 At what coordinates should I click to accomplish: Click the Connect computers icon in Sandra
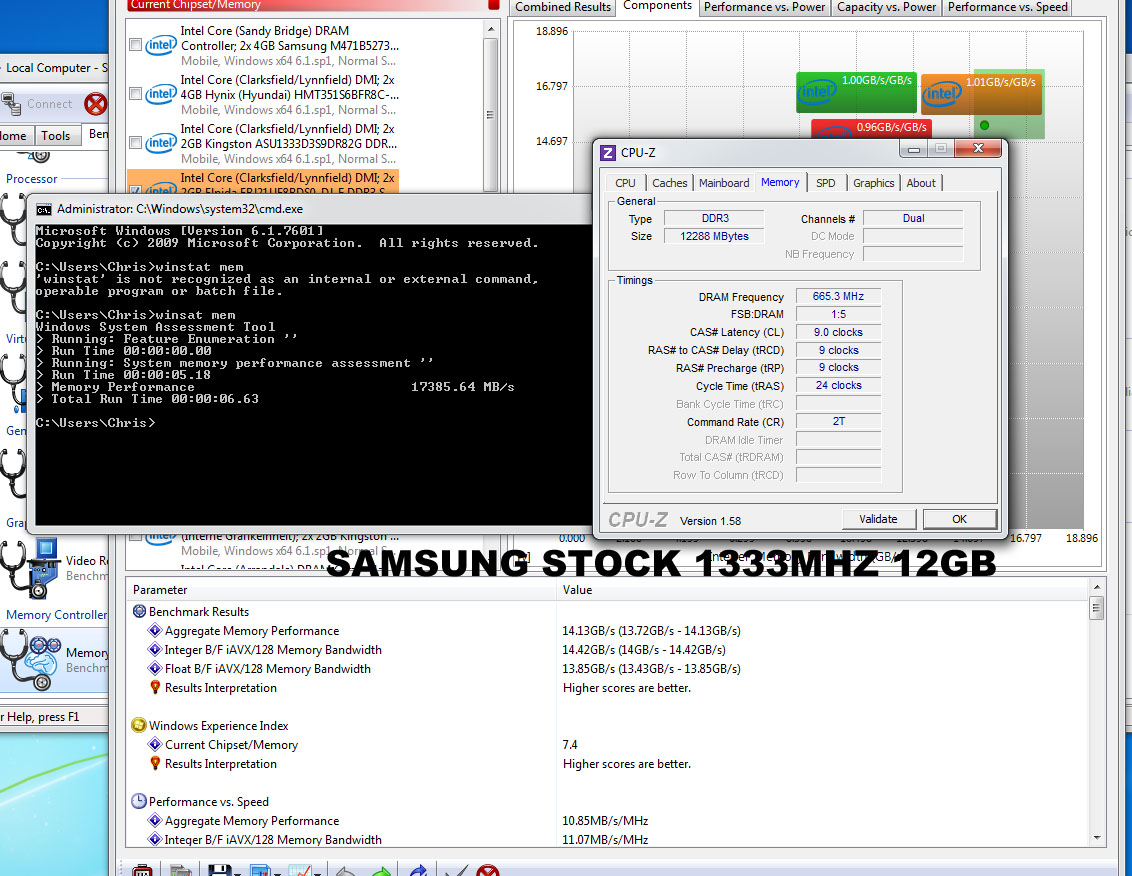tap(12, 104)
